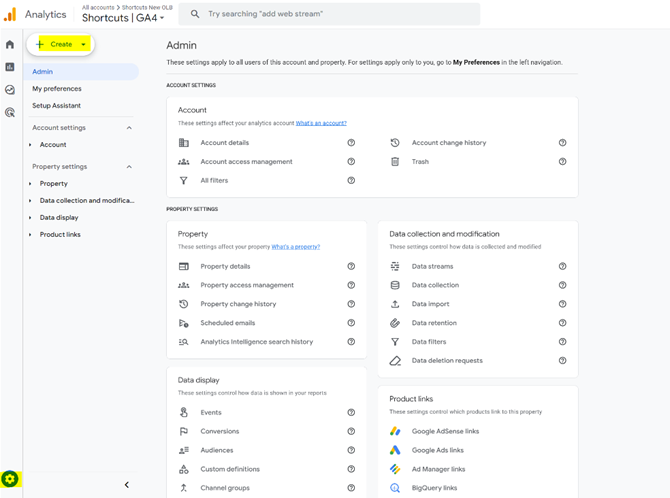Viewport: 670px width, 498px height.
Task: Open the Reports icon in left rail
Action: 10,67
